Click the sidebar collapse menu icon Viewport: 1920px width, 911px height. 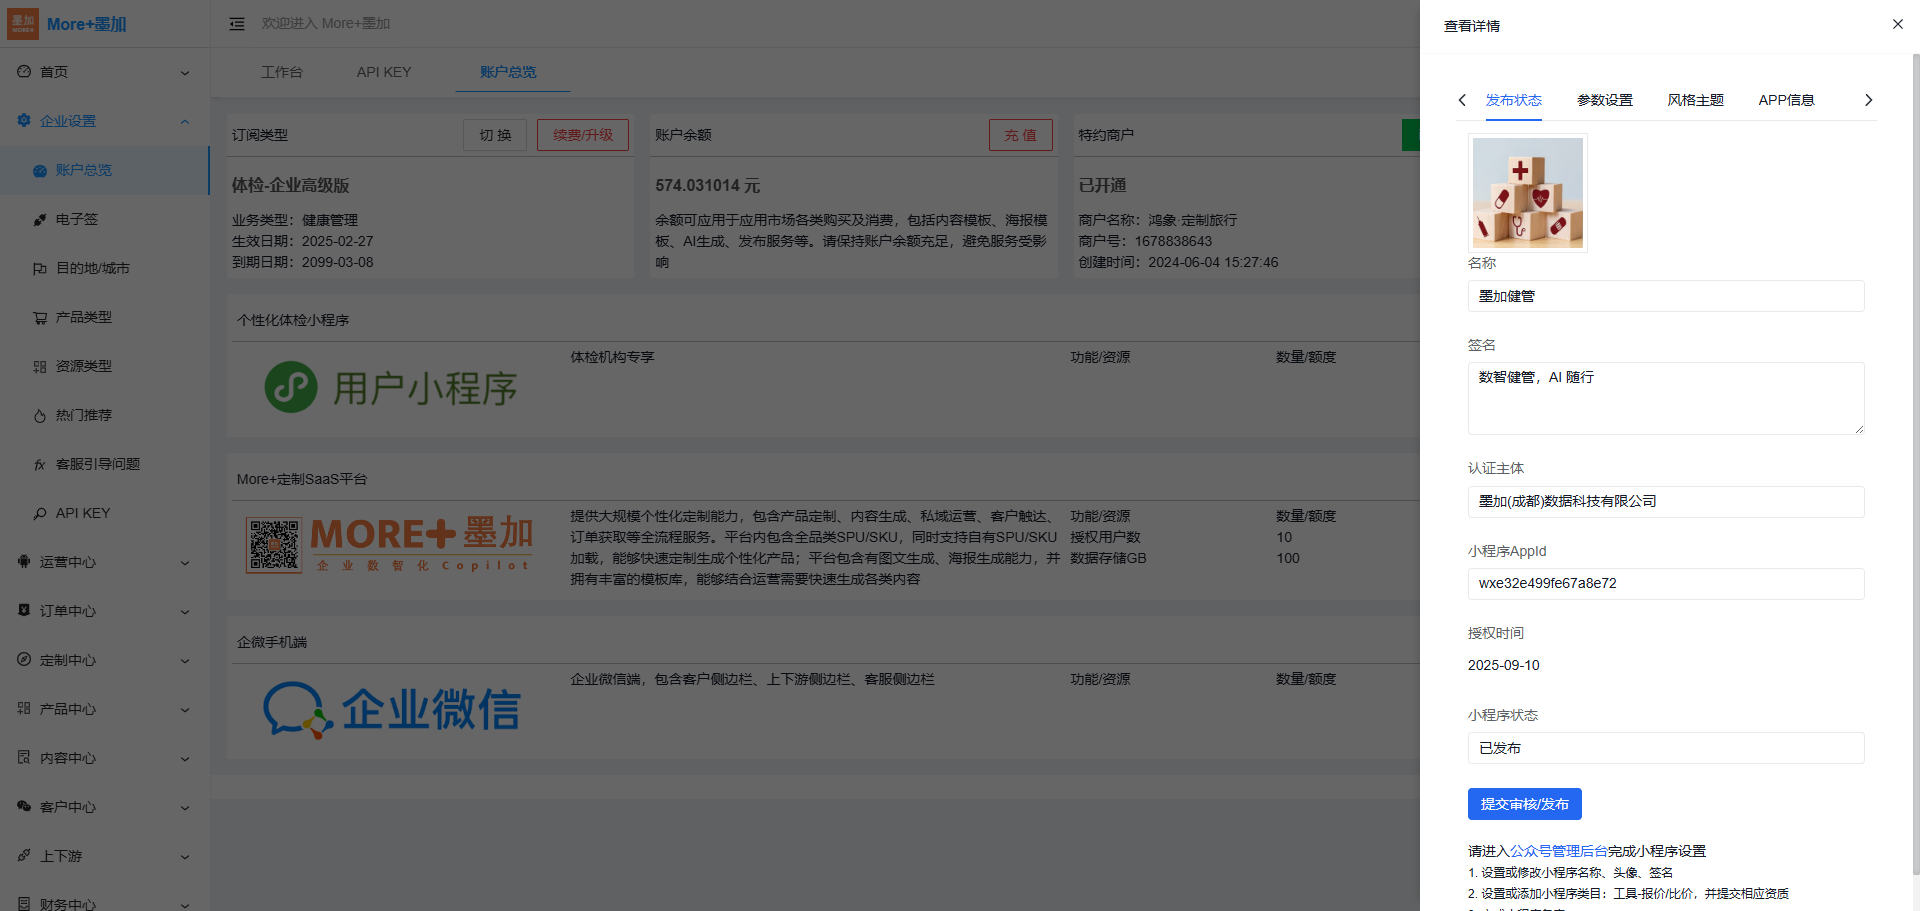point(237,24)
